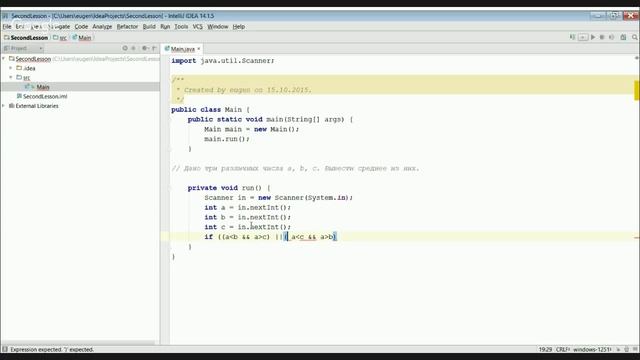
Task: Click the Stop square toolbar icon
Action: 602,37
